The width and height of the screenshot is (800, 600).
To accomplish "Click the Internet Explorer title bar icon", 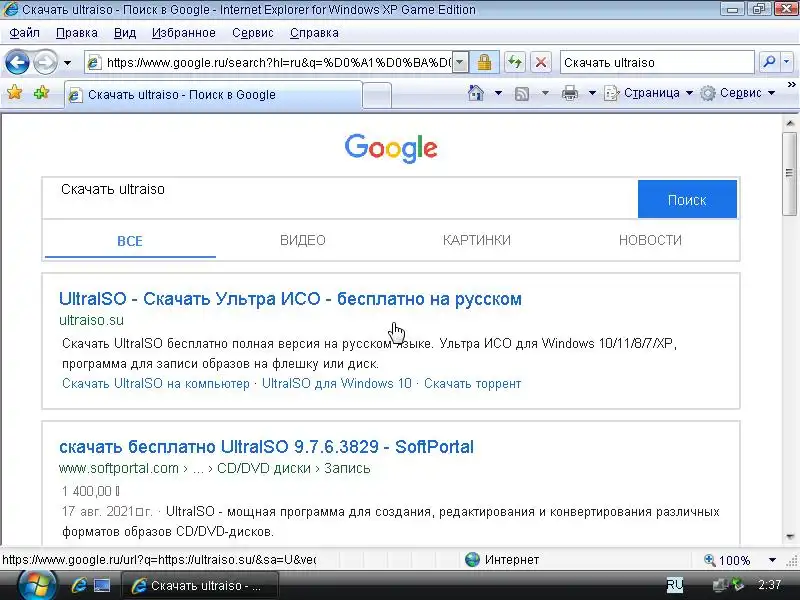I will [x=10, y=9].
